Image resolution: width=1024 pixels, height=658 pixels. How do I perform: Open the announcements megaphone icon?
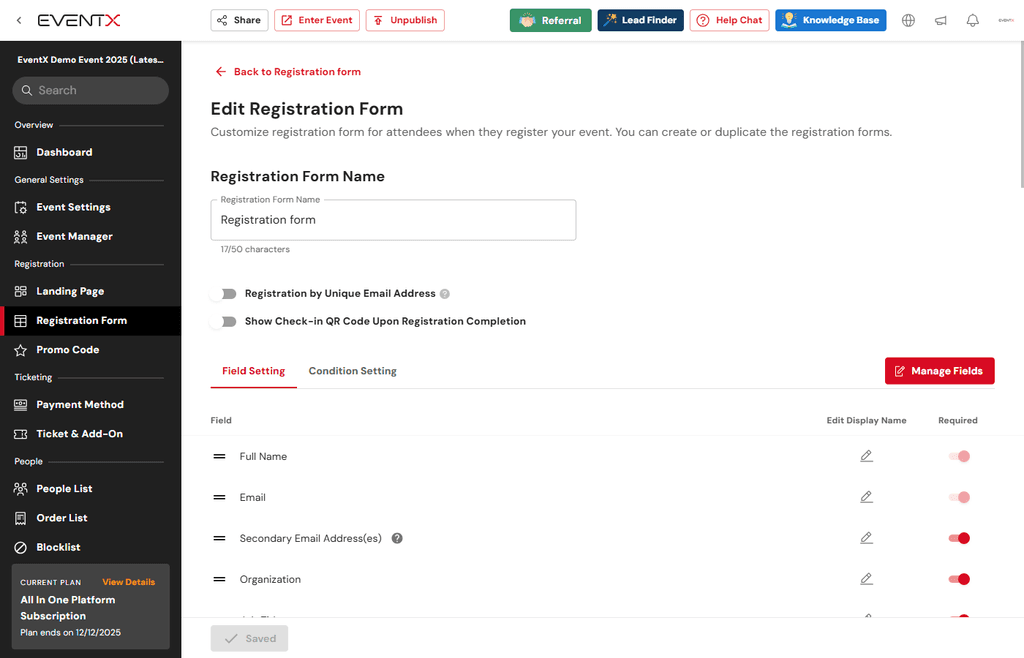tap(940, 19)
